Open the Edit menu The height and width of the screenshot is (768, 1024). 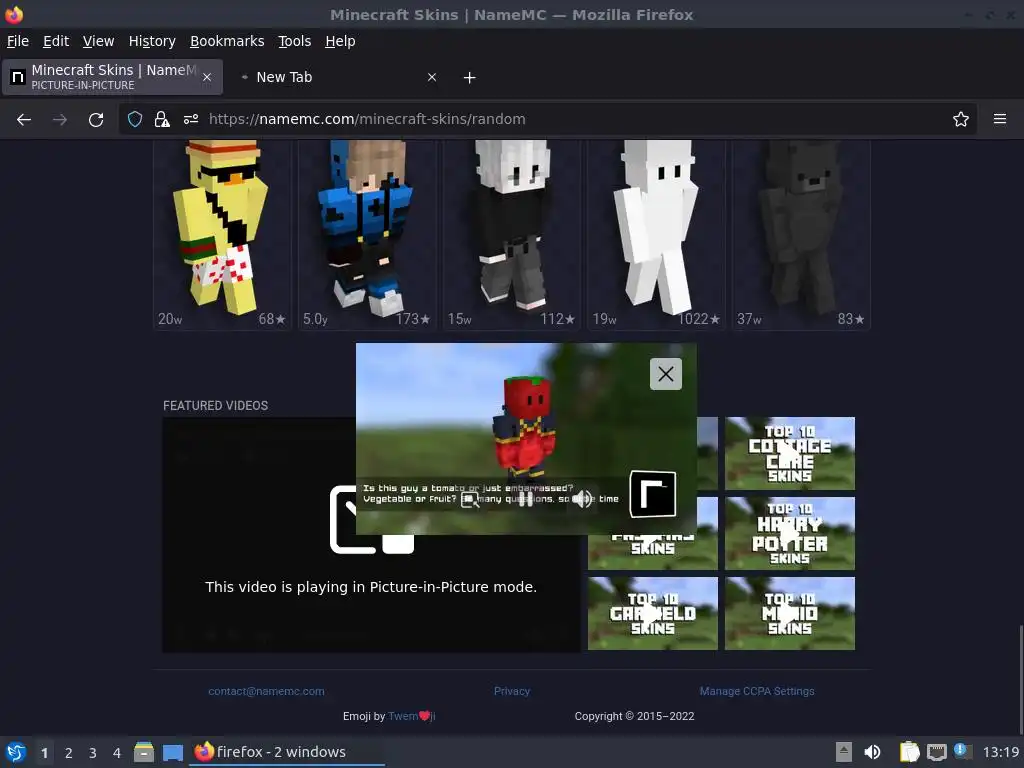[x=56, y=41]
